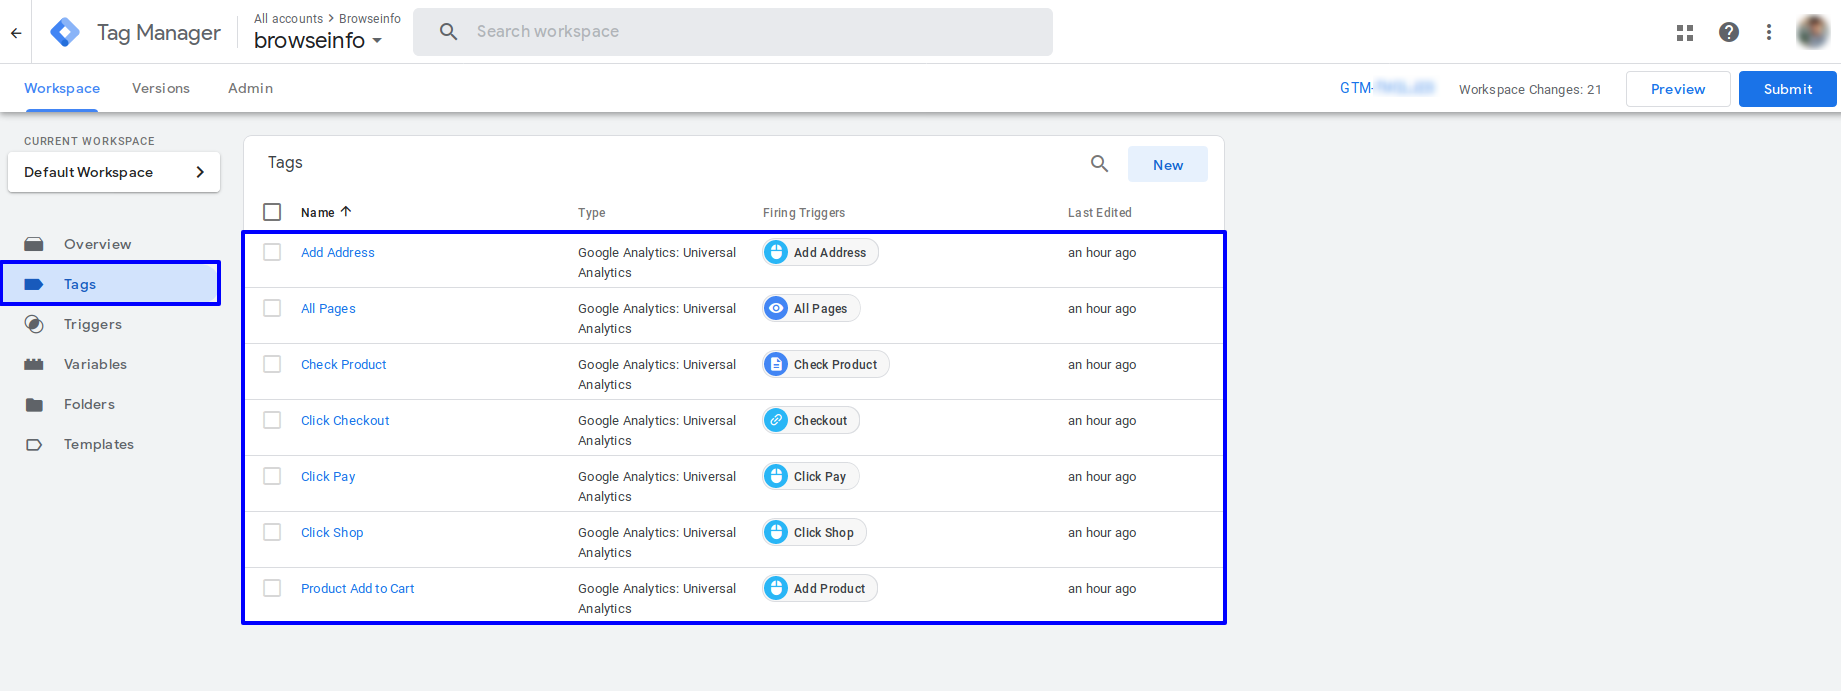Click the All Pages trigger eye icon

776,308
